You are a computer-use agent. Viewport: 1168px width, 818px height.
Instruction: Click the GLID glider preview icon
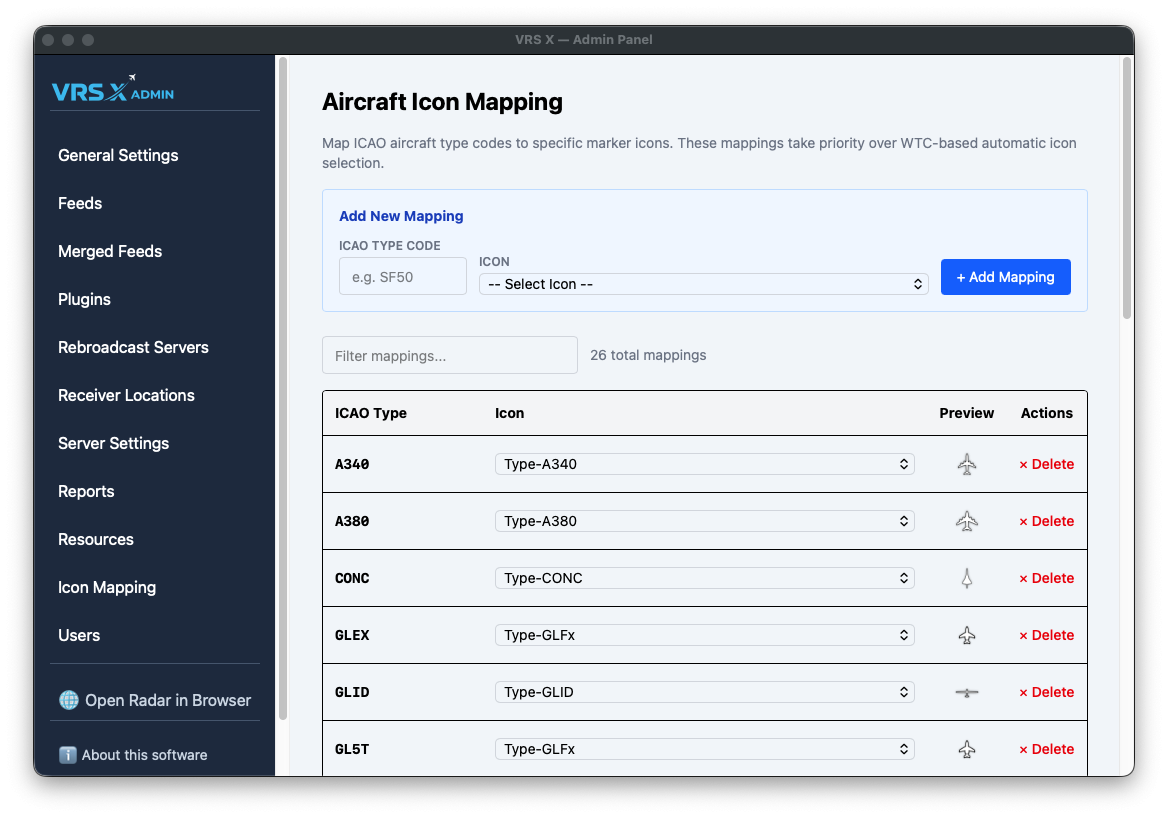(966, 692)
